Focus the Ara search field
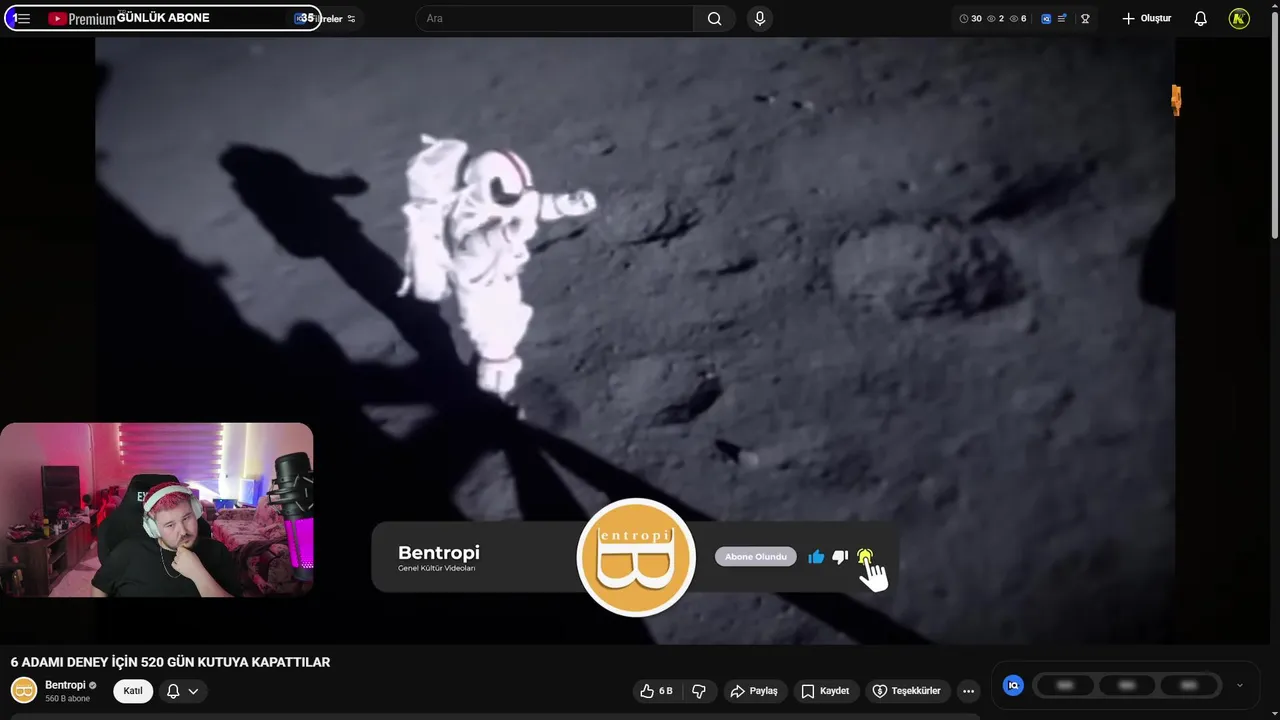1280x720 pixels. pos(555,18)
